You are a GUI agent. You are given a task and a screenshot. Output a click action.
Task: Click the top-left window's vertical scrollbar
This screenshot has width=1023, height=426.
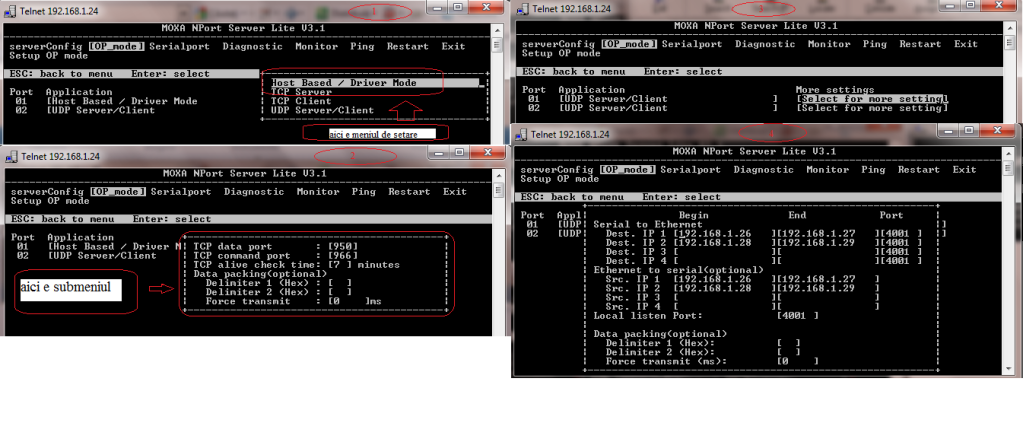[x=496, y=80]
